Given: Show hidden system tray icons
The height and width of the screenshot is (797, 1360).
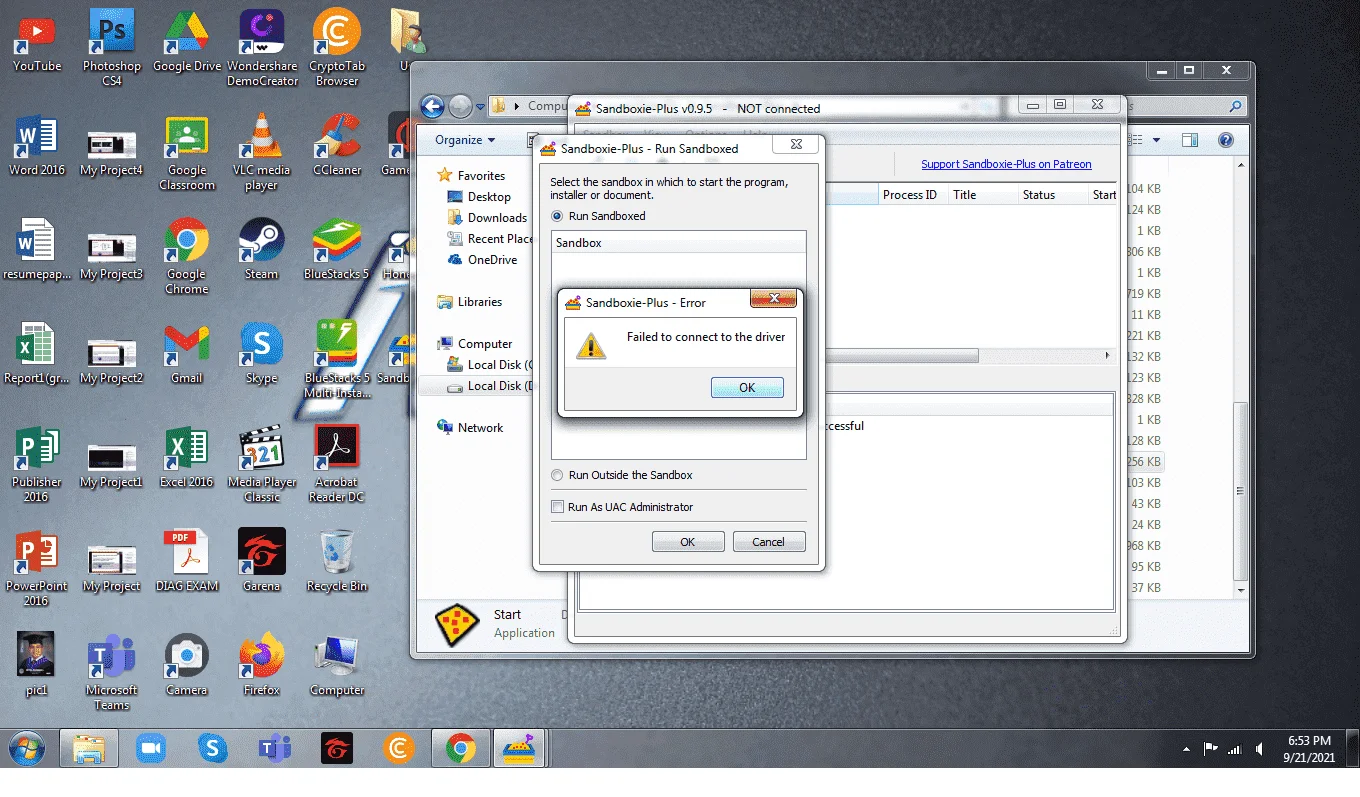Looking at the screenshot, I should click(1187, 749).
